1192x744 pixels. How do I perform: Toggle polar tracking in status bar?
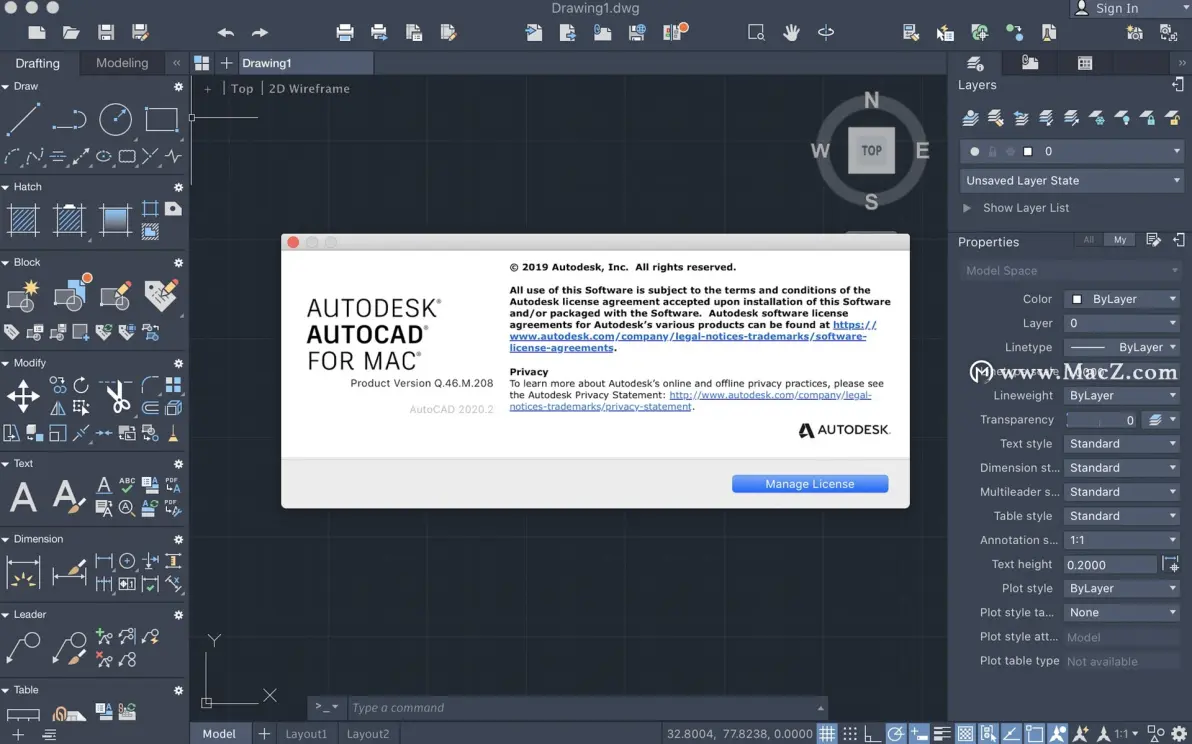[x=896, y=733]
